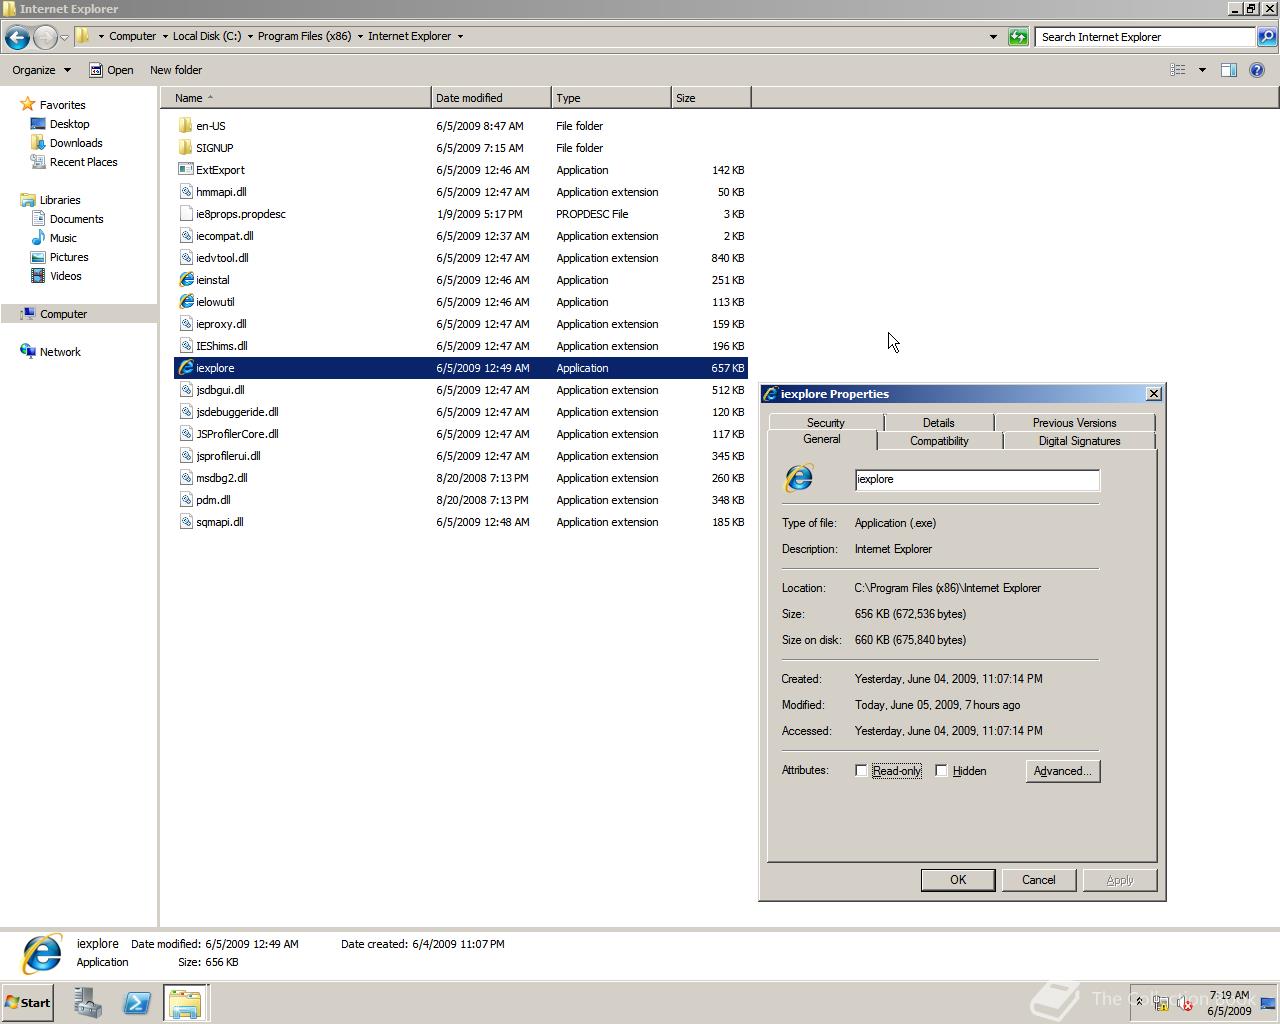Switch to the Security tab
Viewport: 1280px width, 1024px height.
(x=826, y=423)
